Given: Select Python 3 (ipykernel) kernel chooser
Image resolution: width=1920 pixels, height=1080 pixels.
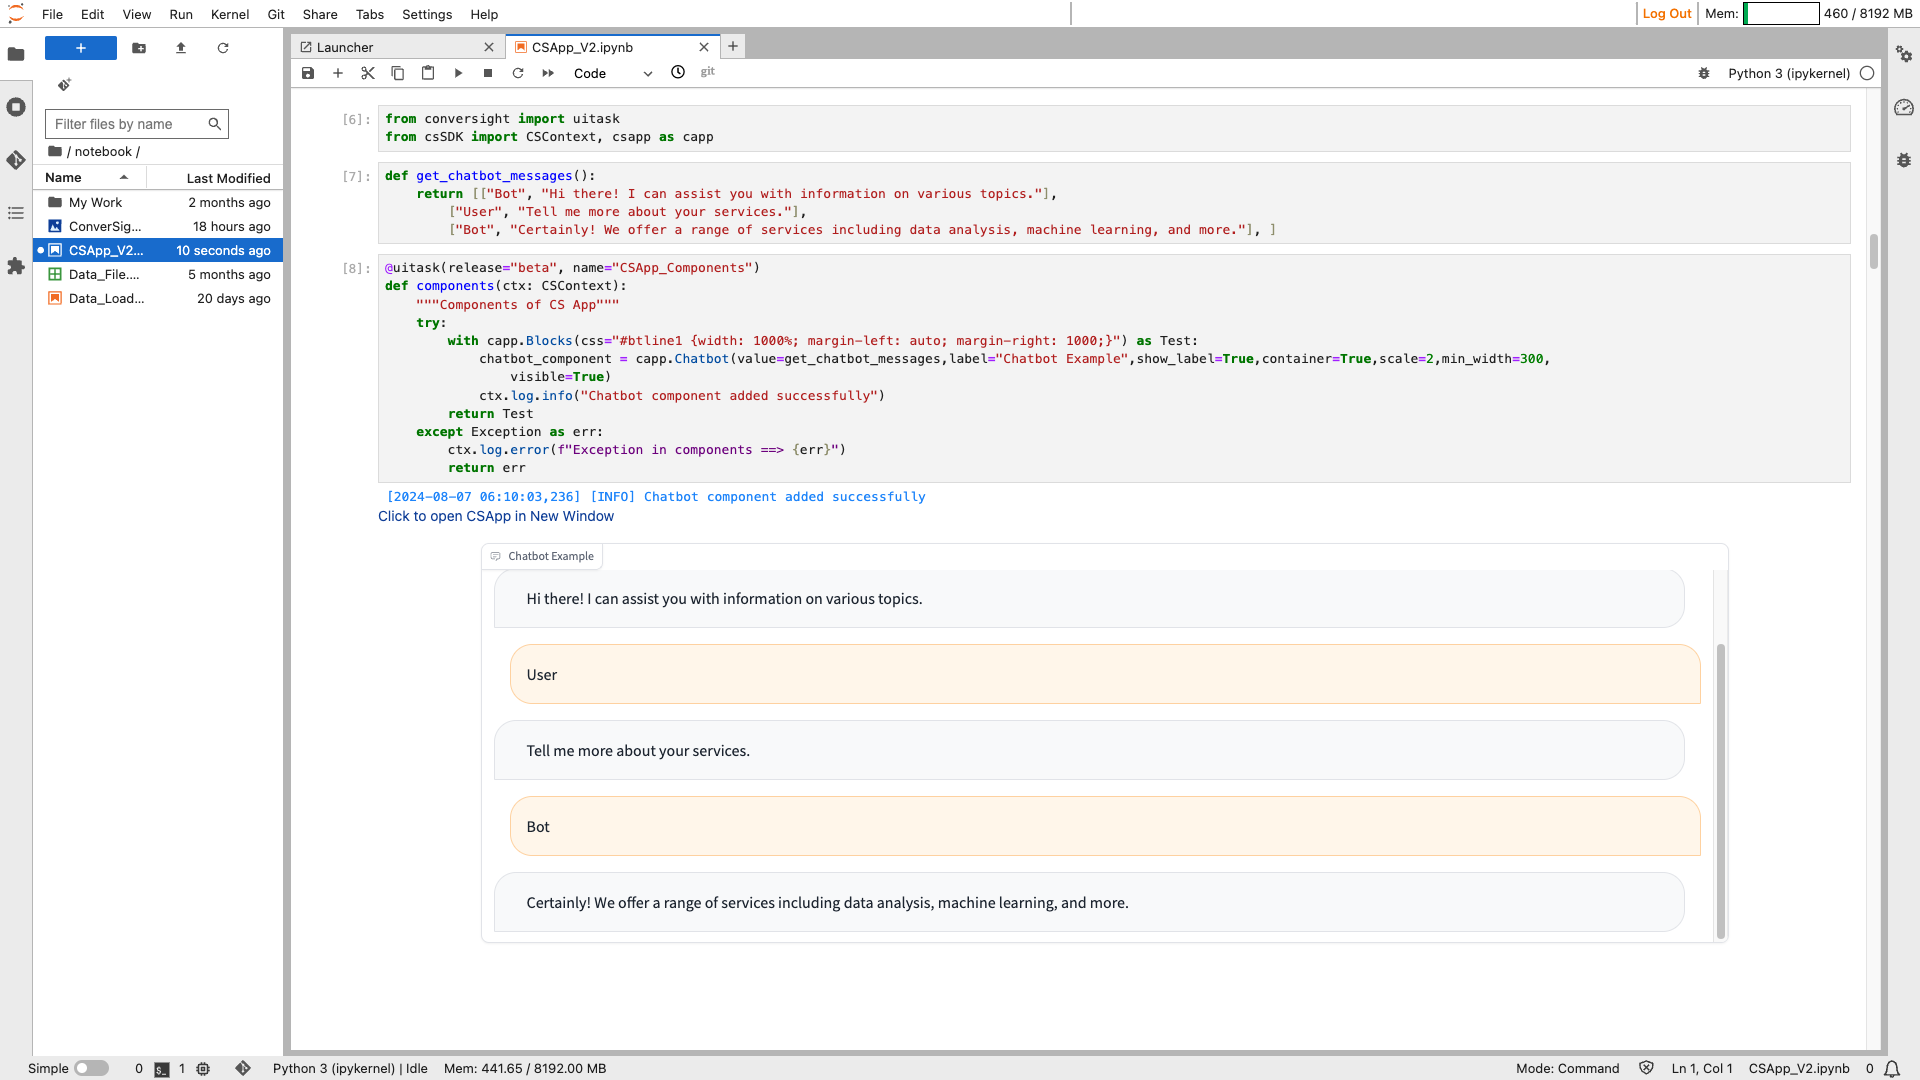Looking at the screenshot, I should 1789,73.
